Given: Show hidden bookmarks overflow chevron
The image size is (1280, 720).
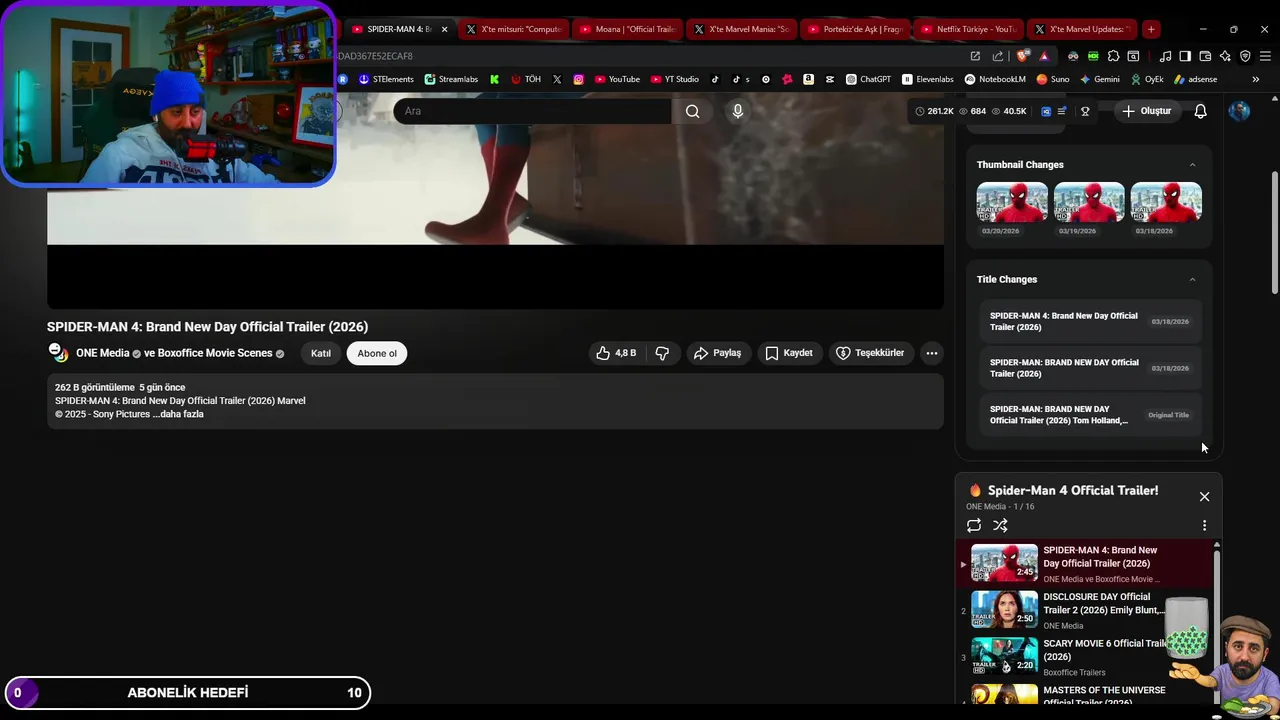Looking at the screenshot, I should click(x=1255, y=79).
